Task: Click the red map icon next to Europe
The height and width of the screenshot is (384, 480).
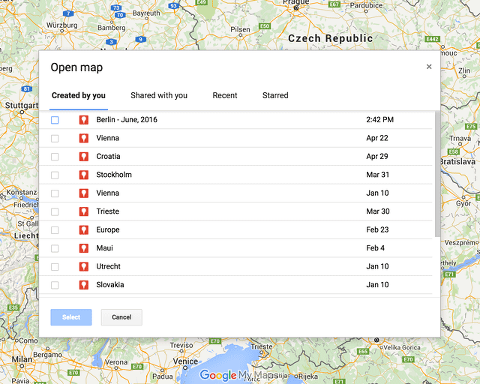Action: point(84,230)
